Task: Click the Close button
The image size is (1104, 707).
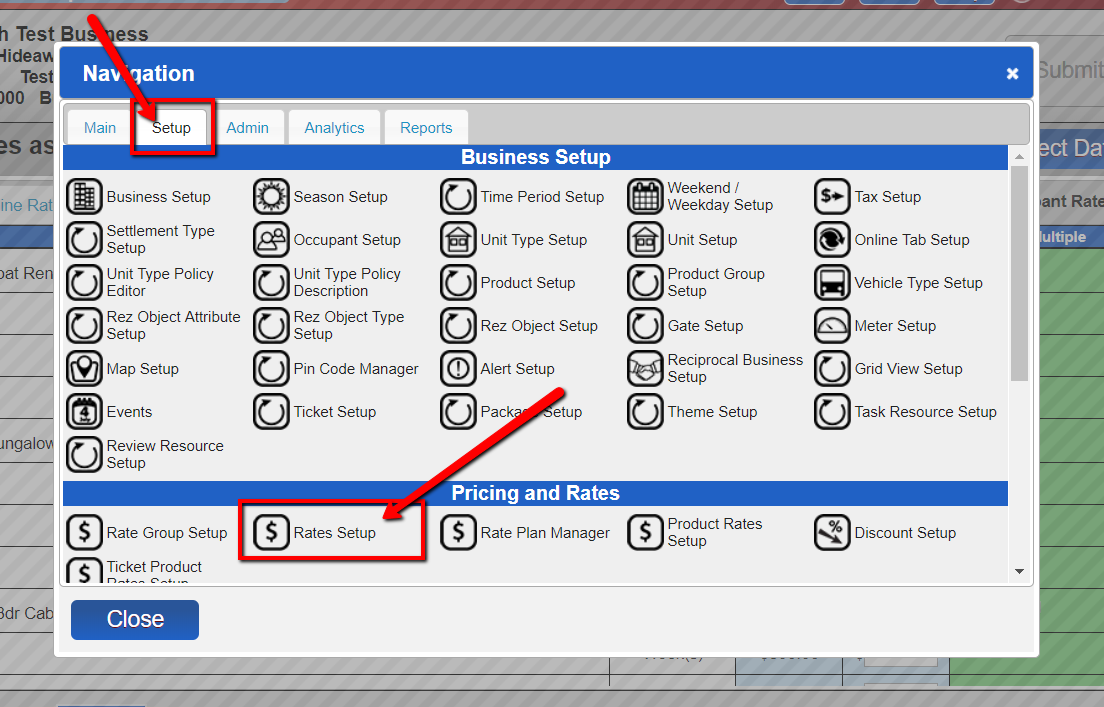Action: (x=135, y=620)
